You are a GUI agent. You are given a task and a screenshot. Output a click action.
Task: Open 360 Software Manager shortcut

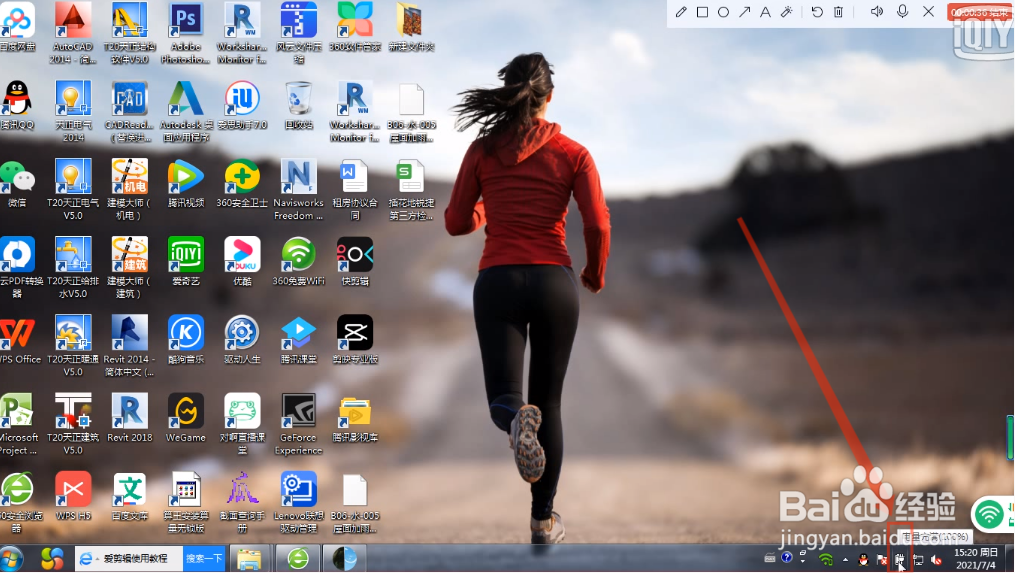pos(355,26)
